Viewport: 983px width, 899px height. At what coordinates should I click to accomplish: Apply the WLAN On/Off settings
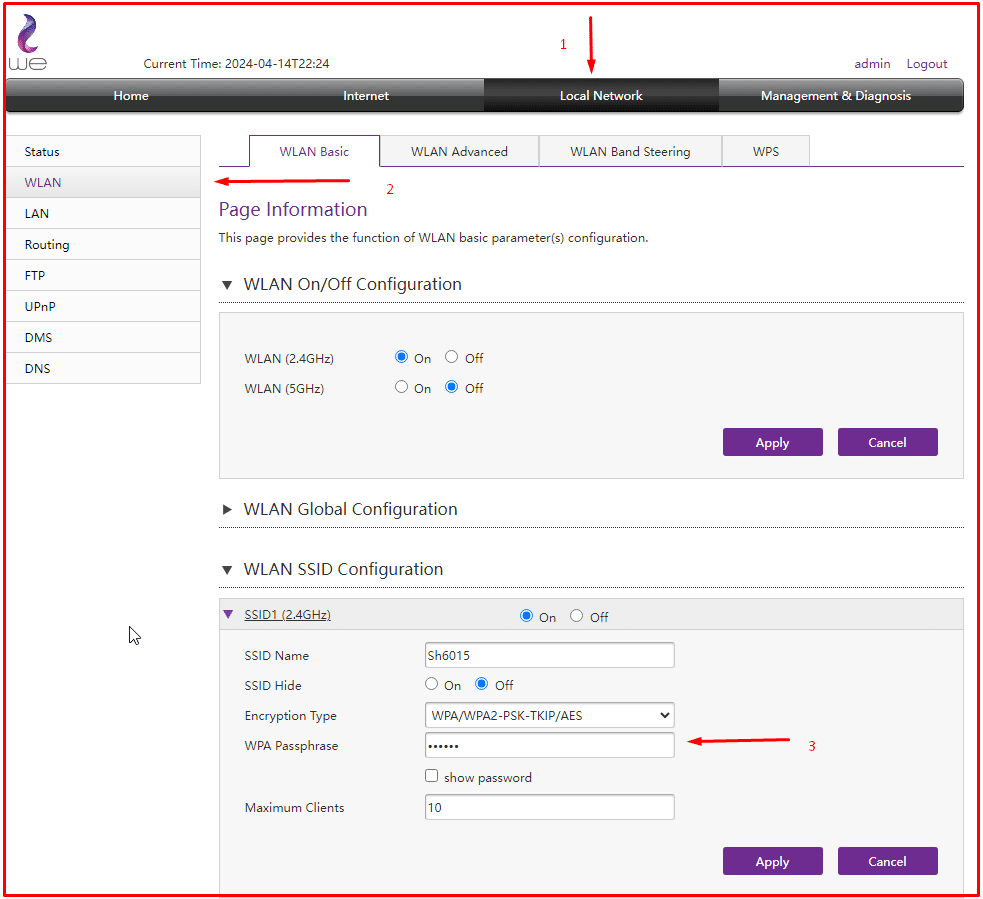(772, 442)
